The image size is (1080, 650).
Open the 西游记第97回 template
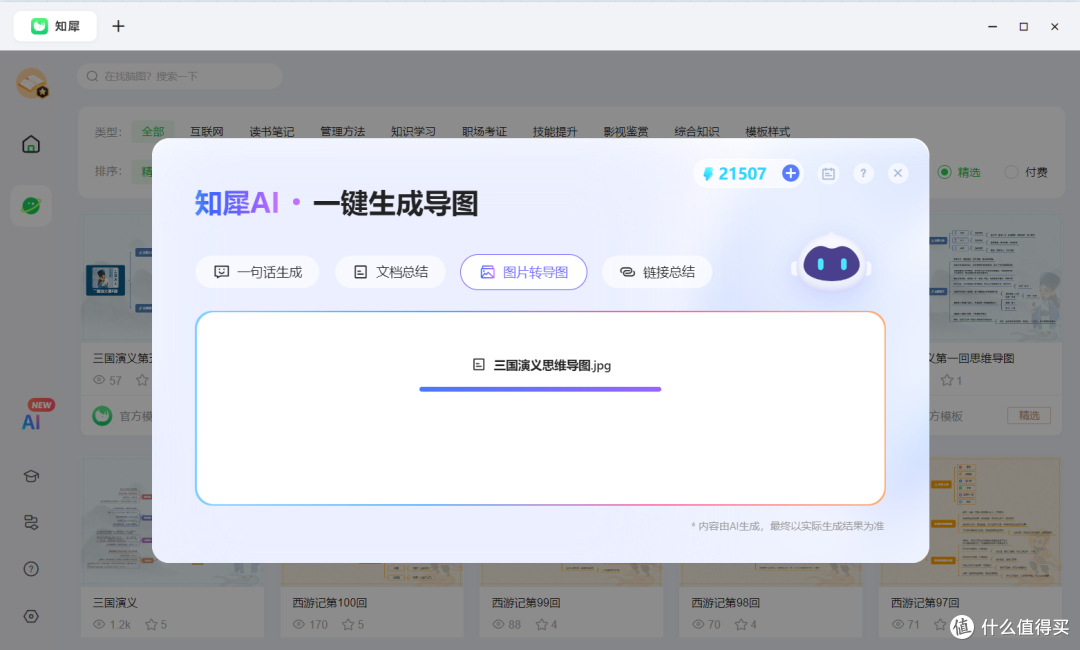[925, 602]
